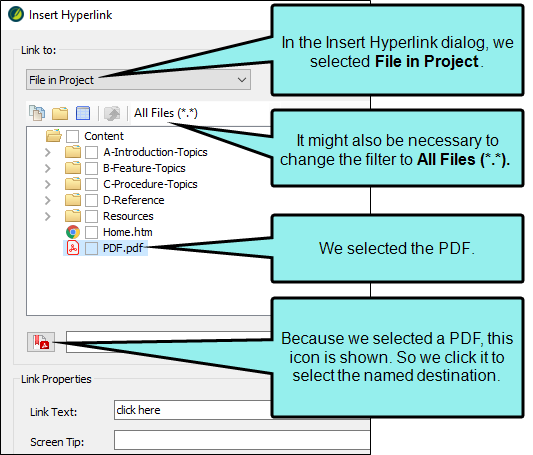The height and width of the screenshot is (455, 533).
Task: Click the PDF named destination bookmark icon
Action: 41,342
